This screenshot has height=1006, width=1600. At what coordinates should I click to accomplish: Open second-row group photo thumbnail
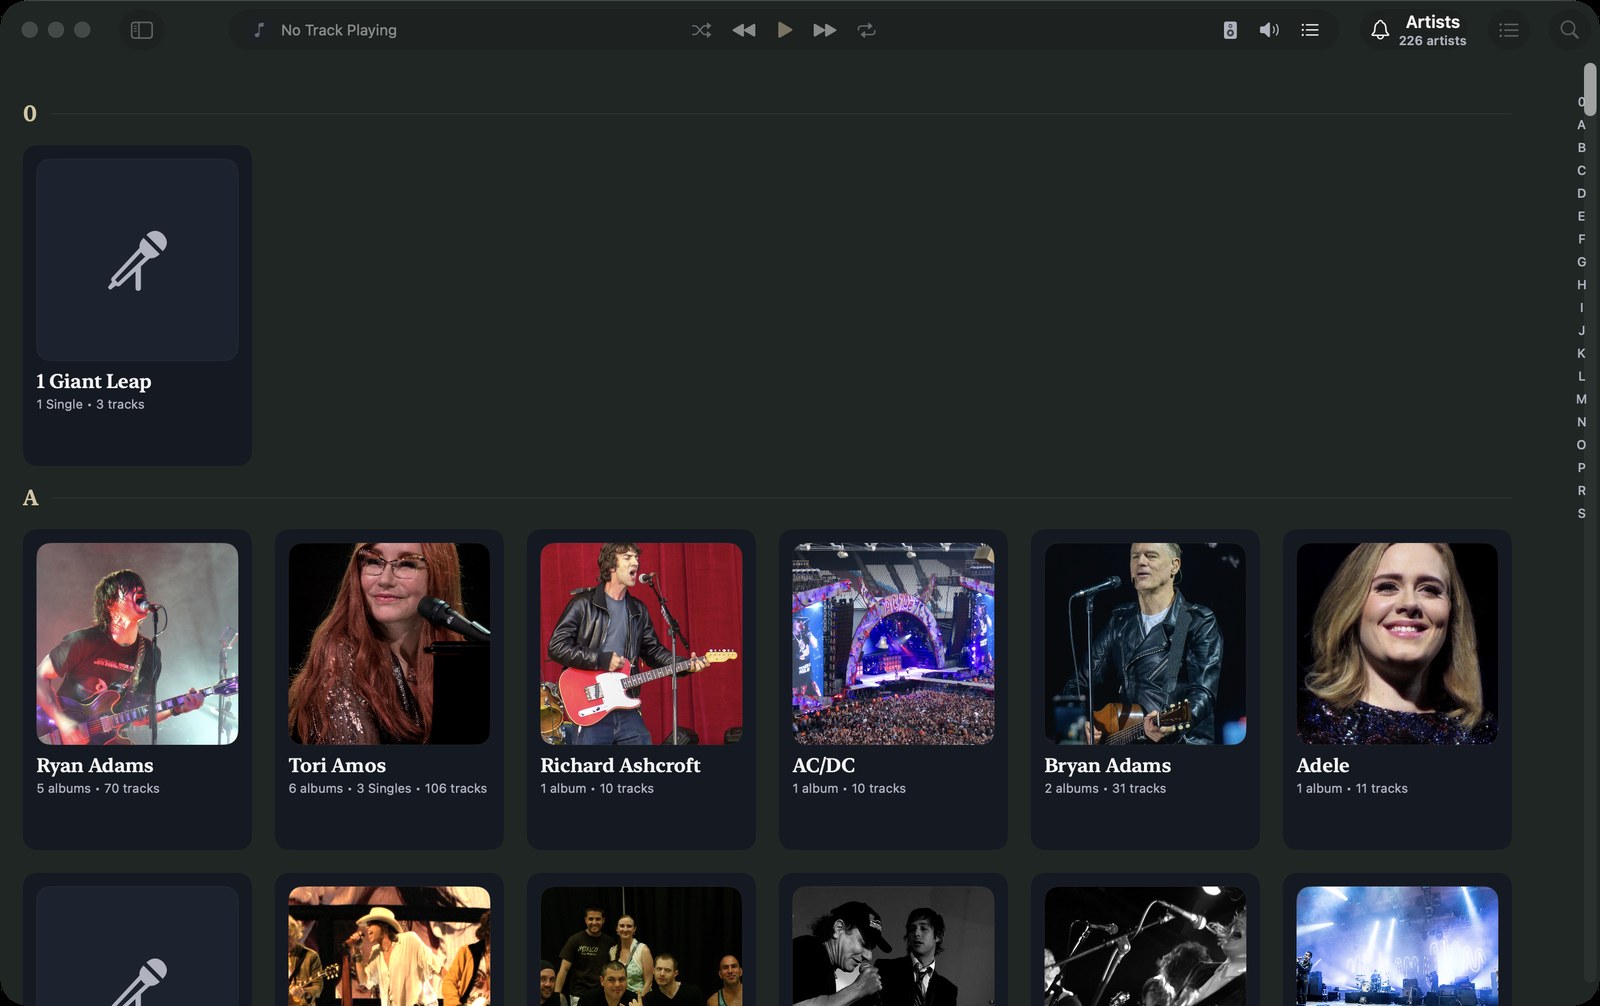click(642, 946)
